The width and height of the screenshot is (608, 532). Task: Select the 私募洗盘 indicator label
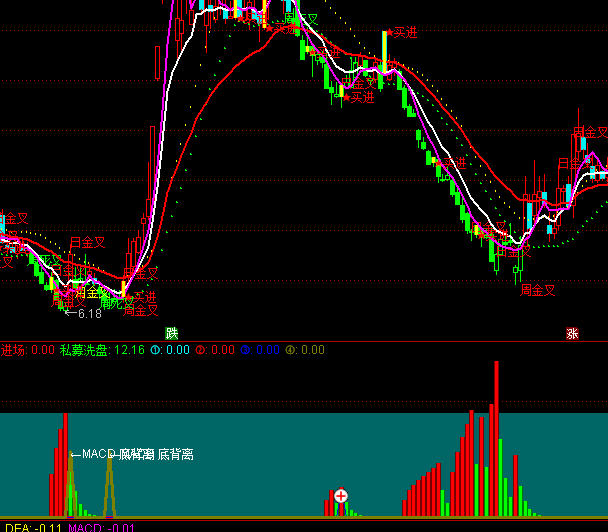84,350
